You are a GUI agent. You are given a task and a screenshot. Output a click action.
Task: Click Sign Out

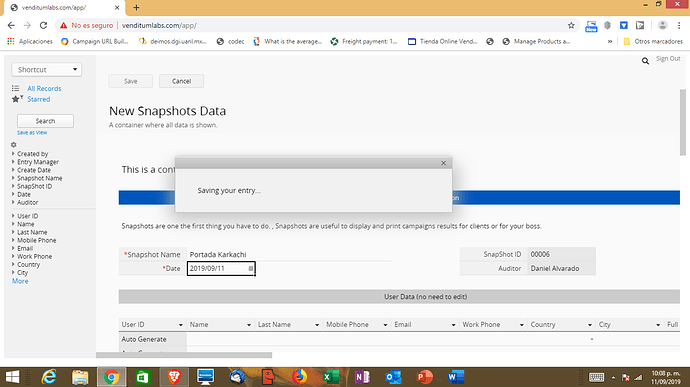tap(668, 59)
